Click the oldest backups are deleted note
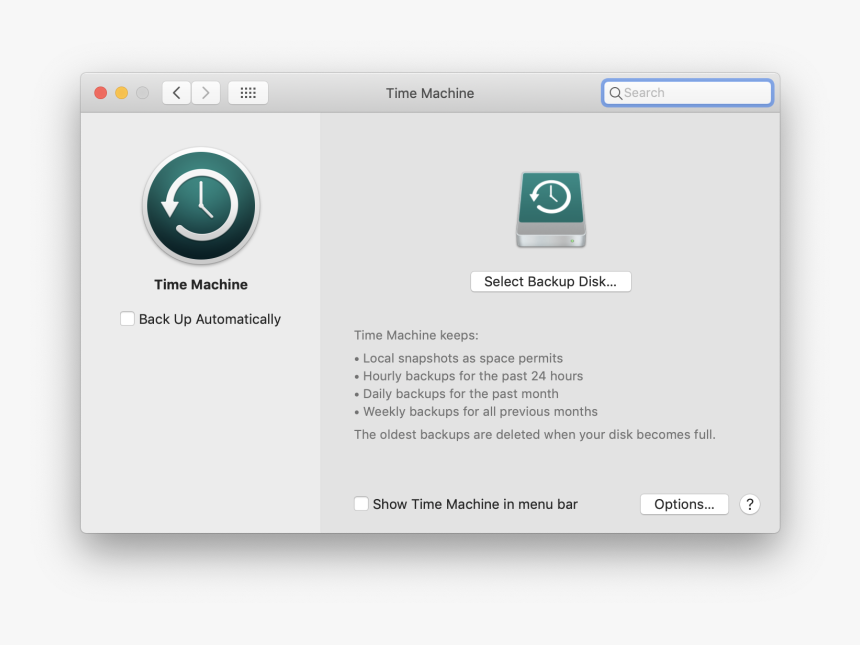The height and width of the screenshot is (645, 860). coord(535,435)
